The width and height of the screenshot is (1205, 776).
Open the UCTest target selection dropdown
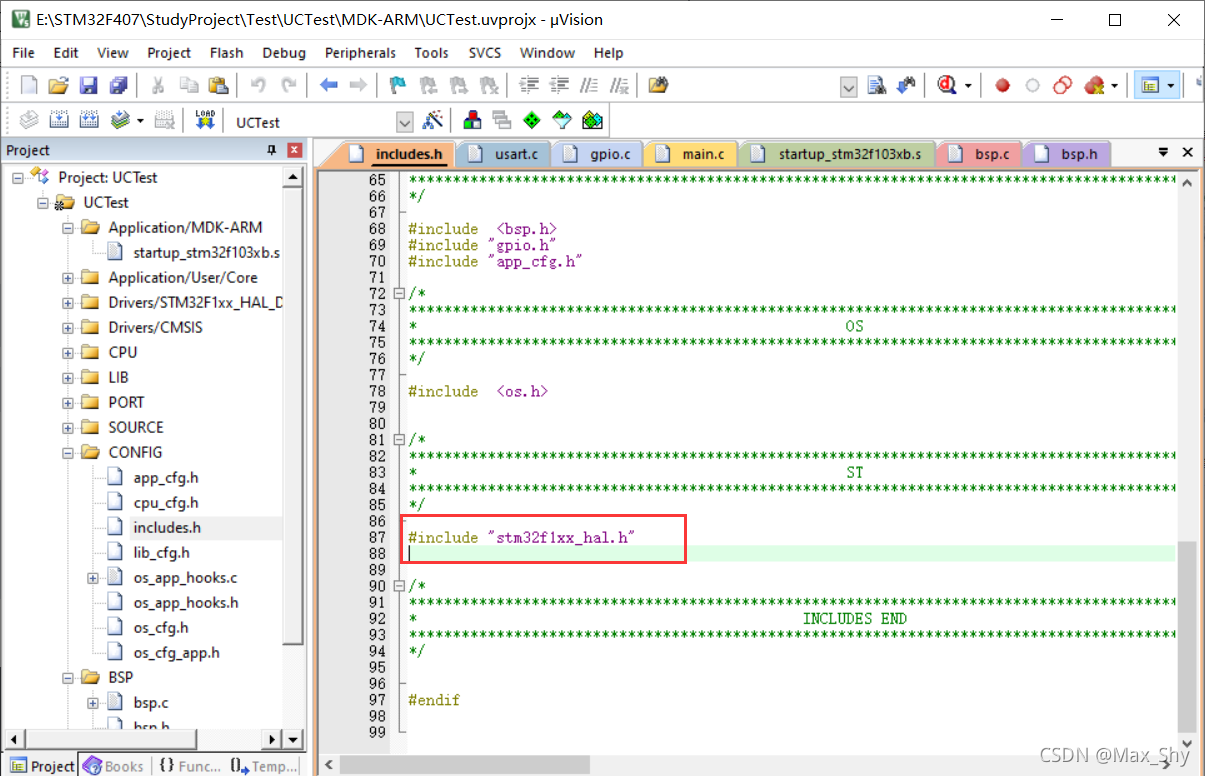pos(405,122)
